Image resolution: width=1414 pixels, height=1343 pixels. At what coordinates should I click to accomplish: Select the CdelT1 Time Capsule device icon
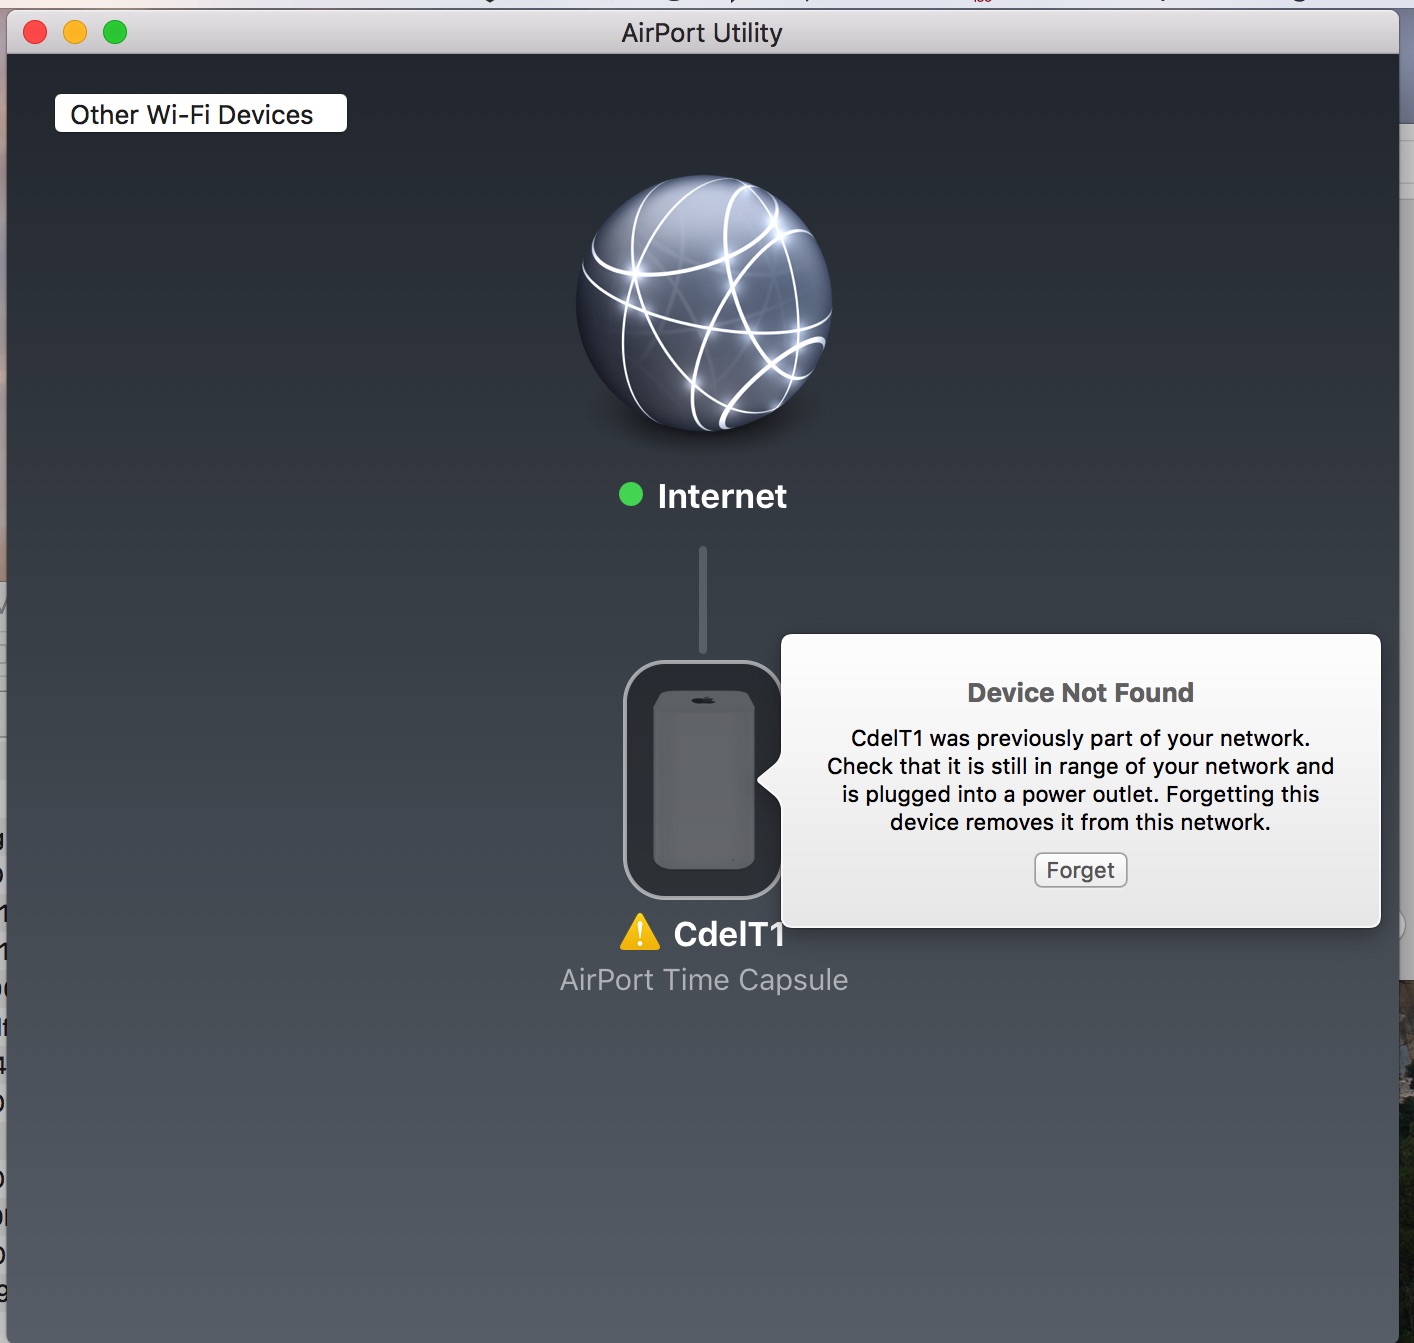tap(703, 780)
